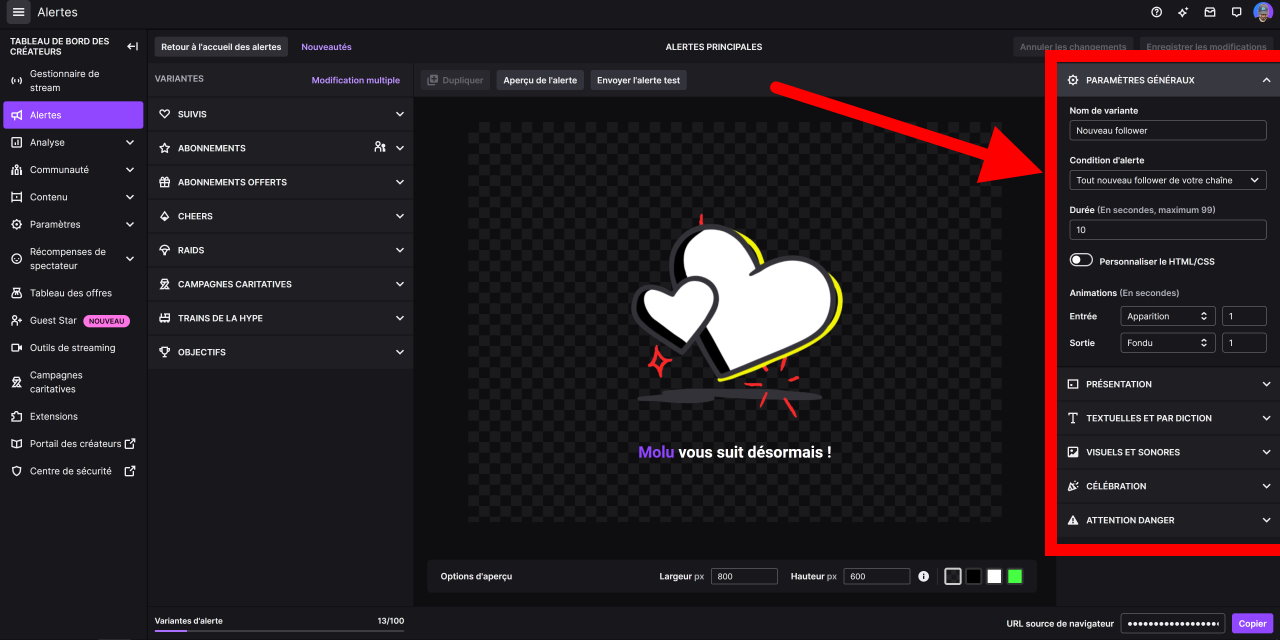Enable Personnaliser le HTML/CSS
Image resolution: width=1280 pixels, height=640 pixels.
coord(1081,259)
